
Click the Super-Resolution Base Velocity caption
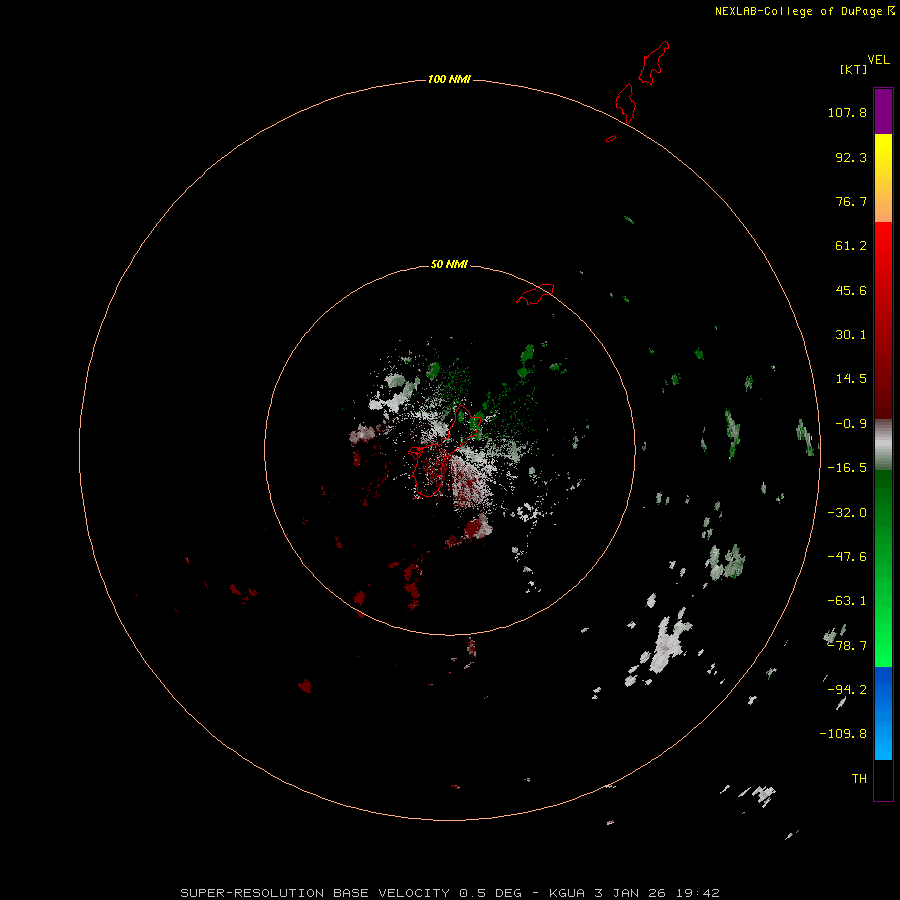point(449,893)
